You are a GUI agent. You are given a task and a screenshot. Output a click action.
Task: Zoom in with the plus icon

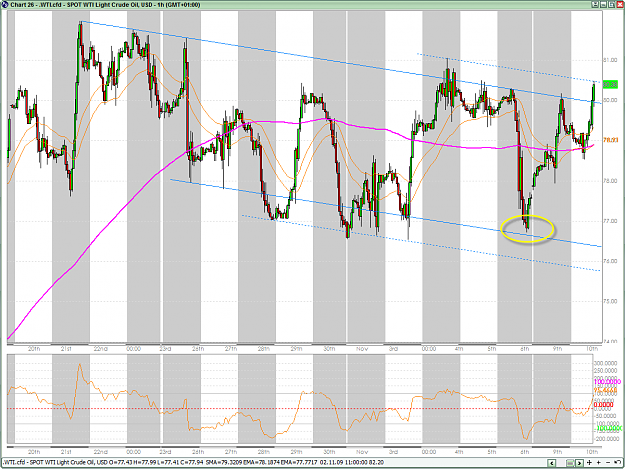(599, 463)
